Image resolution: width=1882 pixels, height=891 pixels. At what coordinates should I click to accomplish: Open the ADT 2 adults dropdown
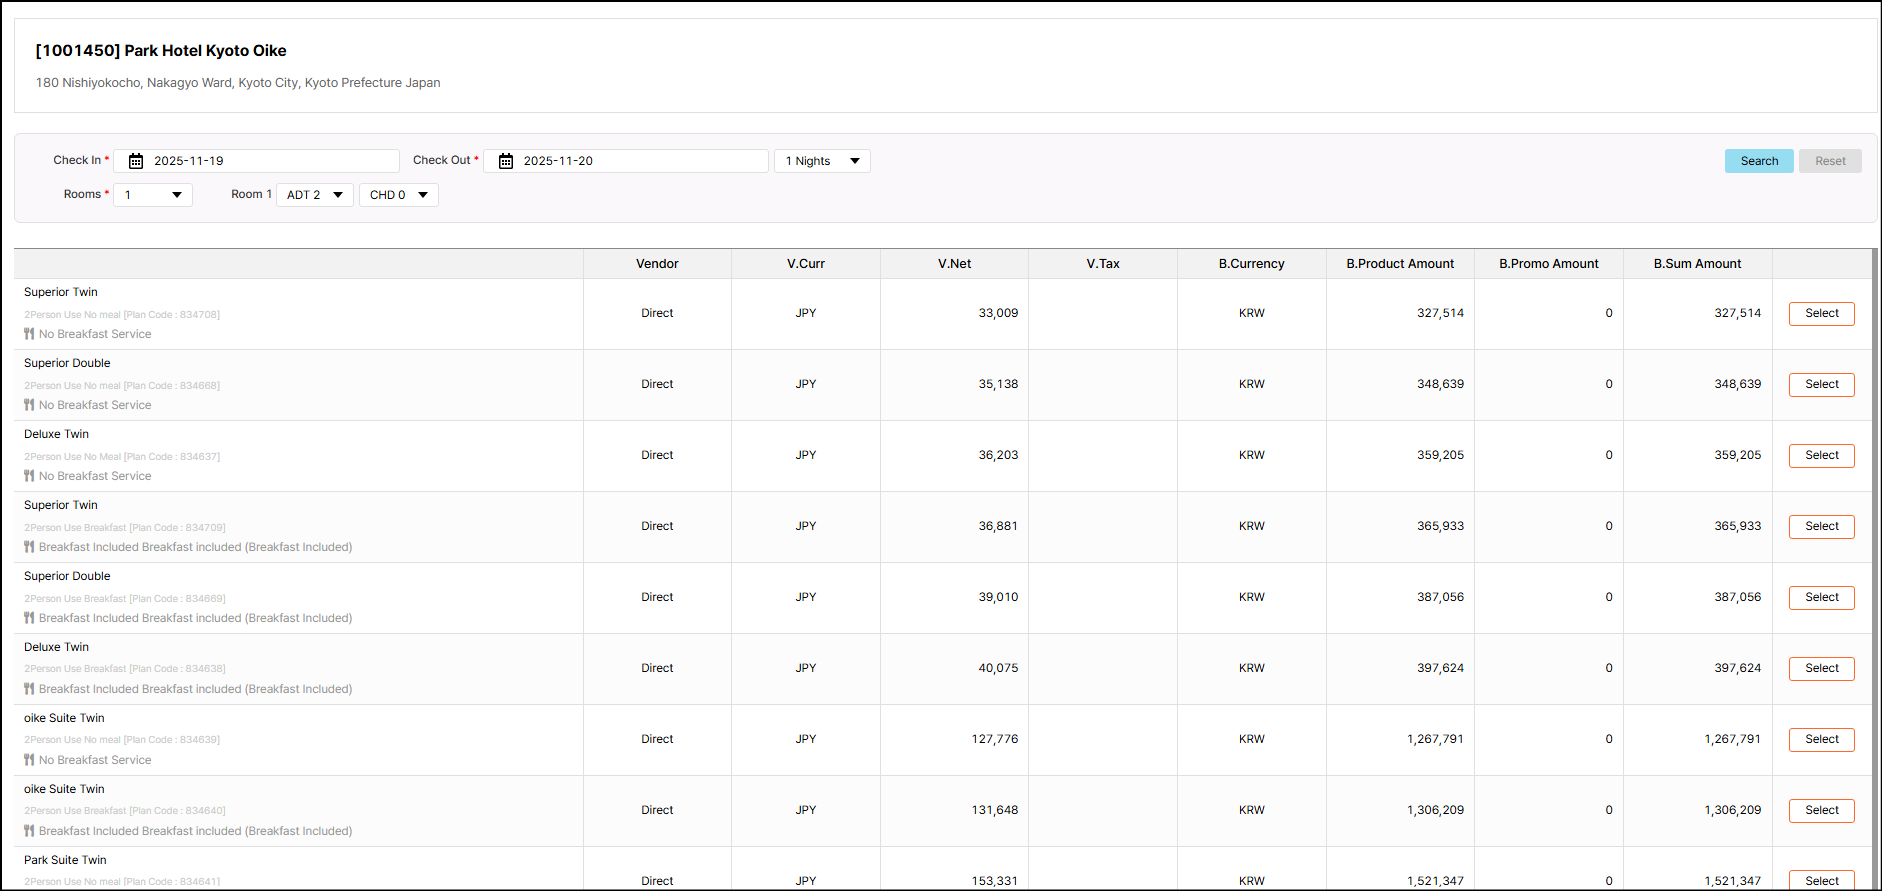(x=314, y=195)
